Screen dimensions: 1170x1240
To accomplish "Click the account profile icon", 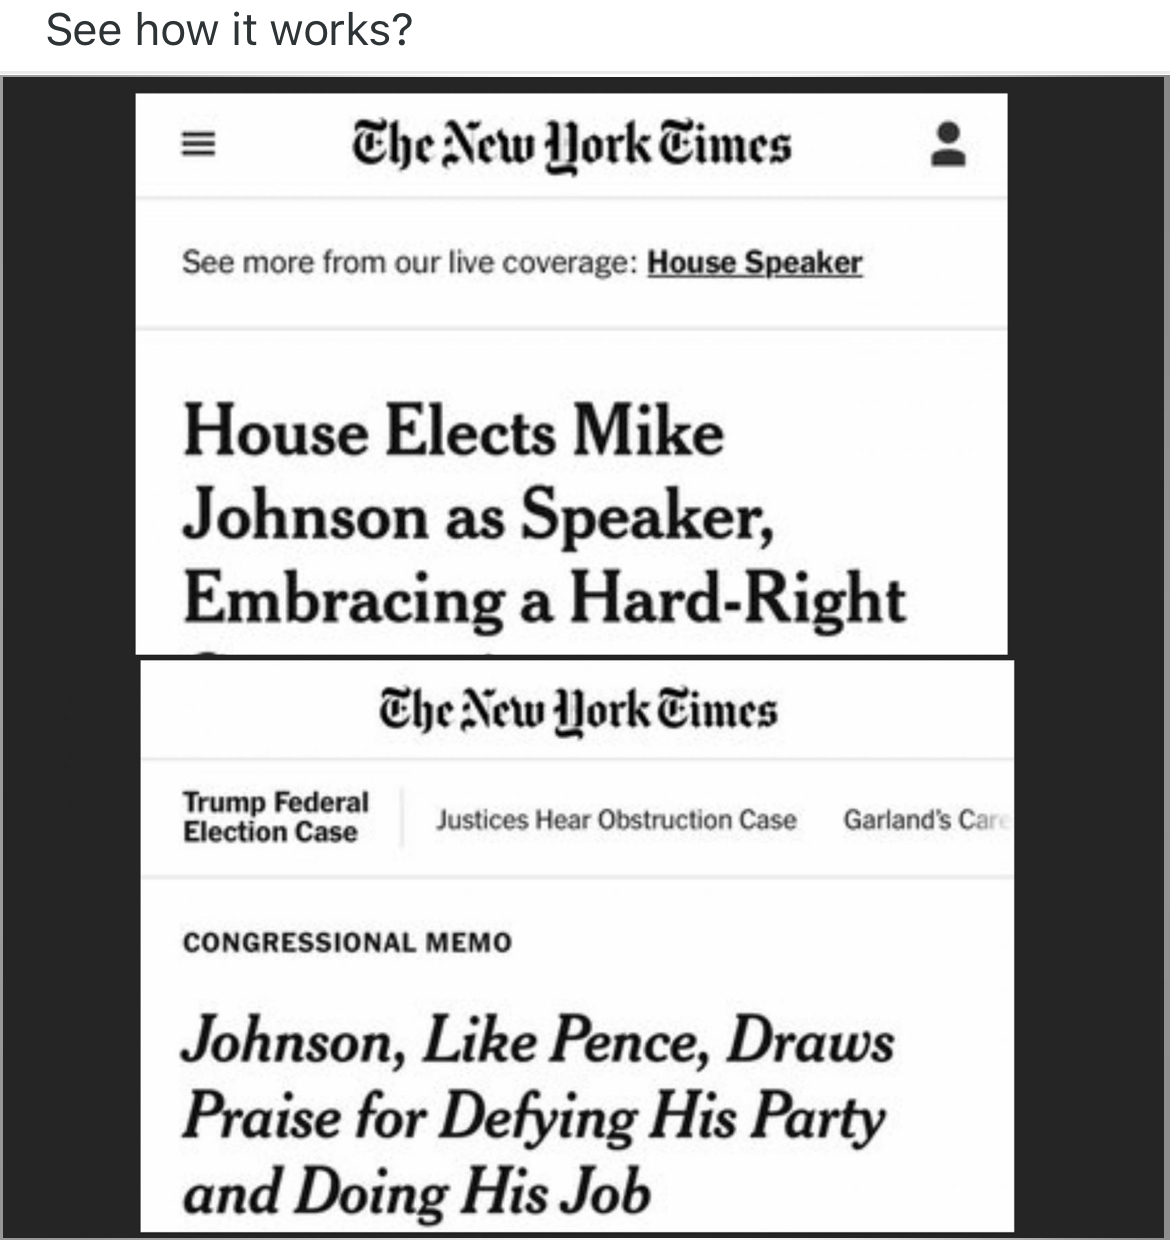I will 948,145.
